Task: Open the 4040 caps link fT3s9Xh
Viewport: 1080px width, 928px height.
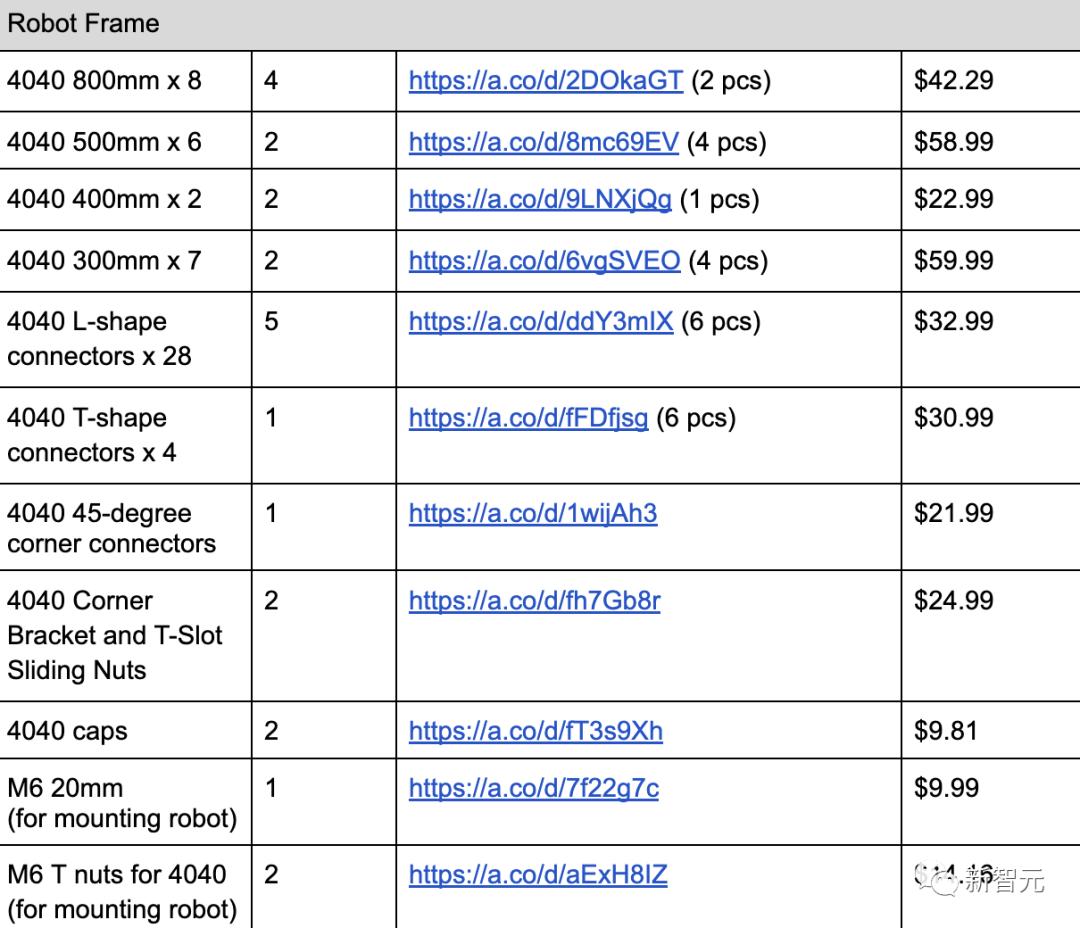Action: [x=535, y=731]
